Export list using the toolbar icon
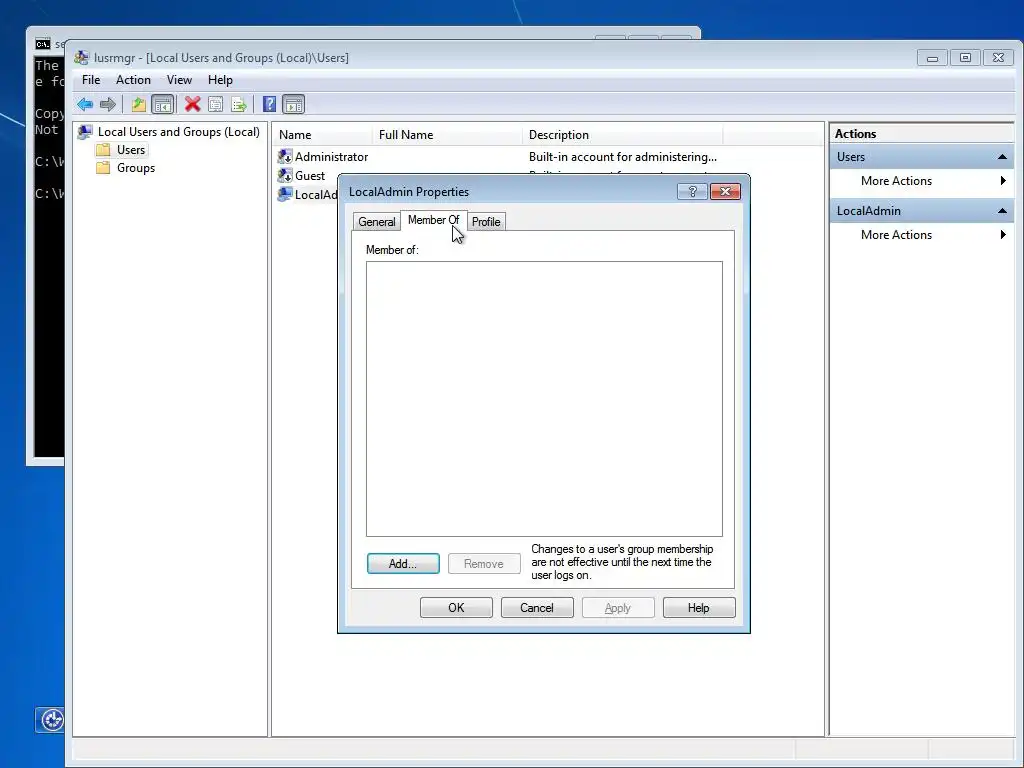This screenshot has width=1024, height=768. coord(239,104)
